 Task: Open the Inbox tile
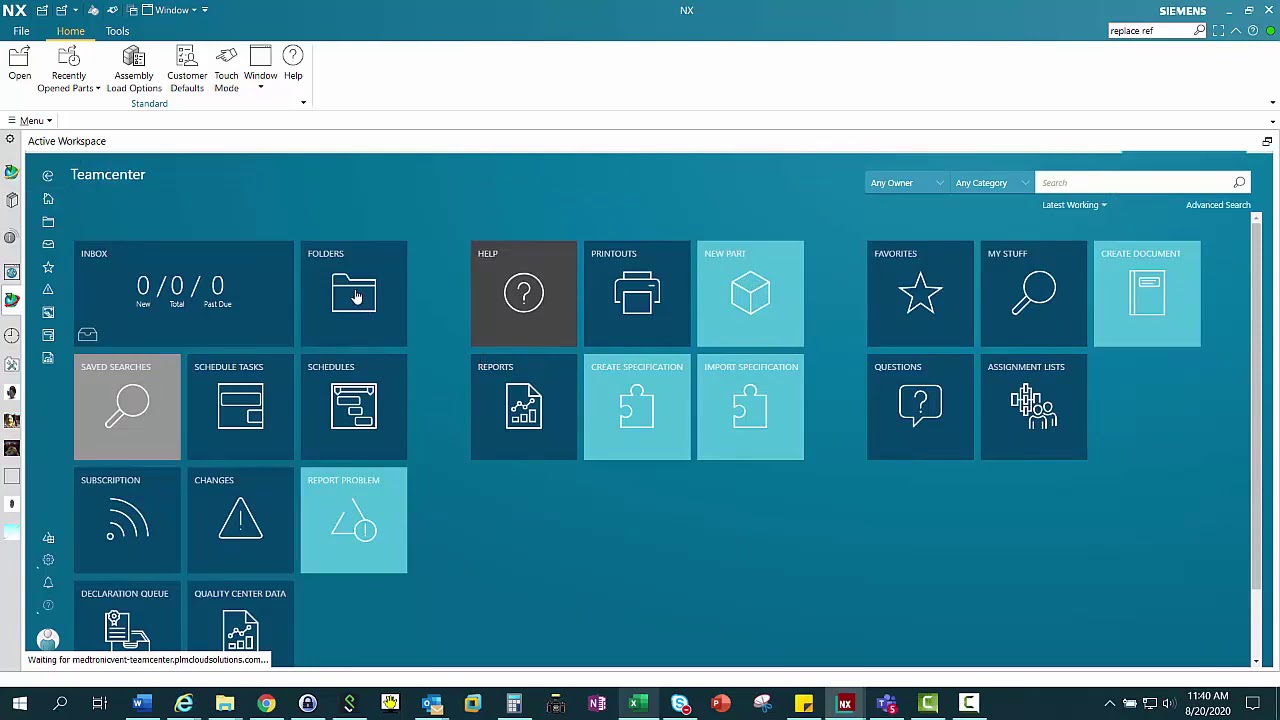(x=184, y=294)
